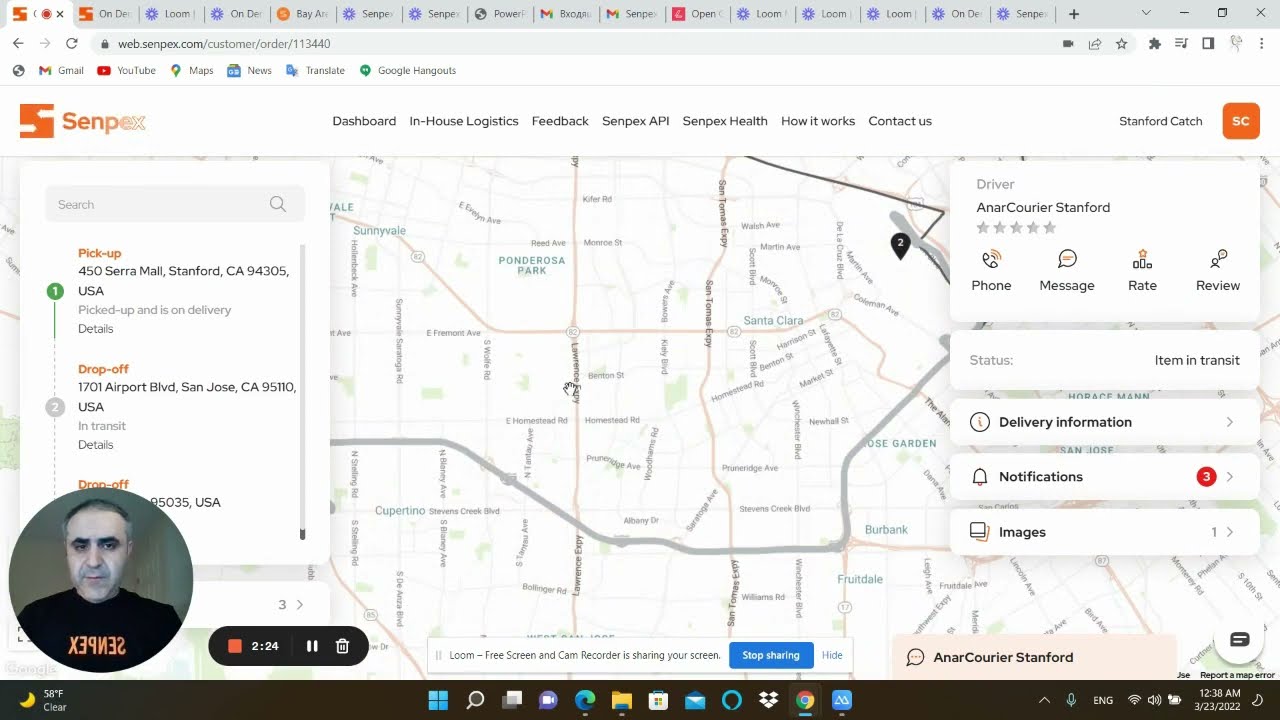Go back in Chrome
The height and width of the screenshot is (720, 1280).
(18, 44)
